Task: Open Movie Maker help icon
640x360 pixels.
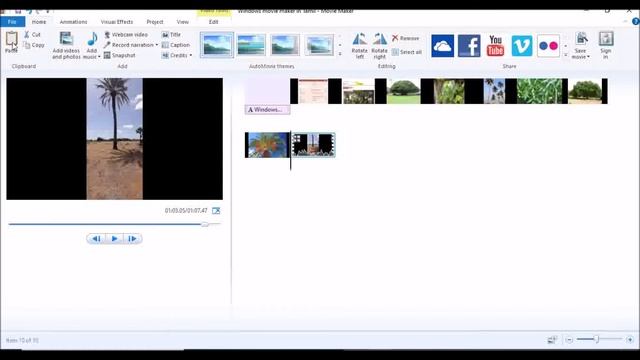Action: tap(636, 21)
